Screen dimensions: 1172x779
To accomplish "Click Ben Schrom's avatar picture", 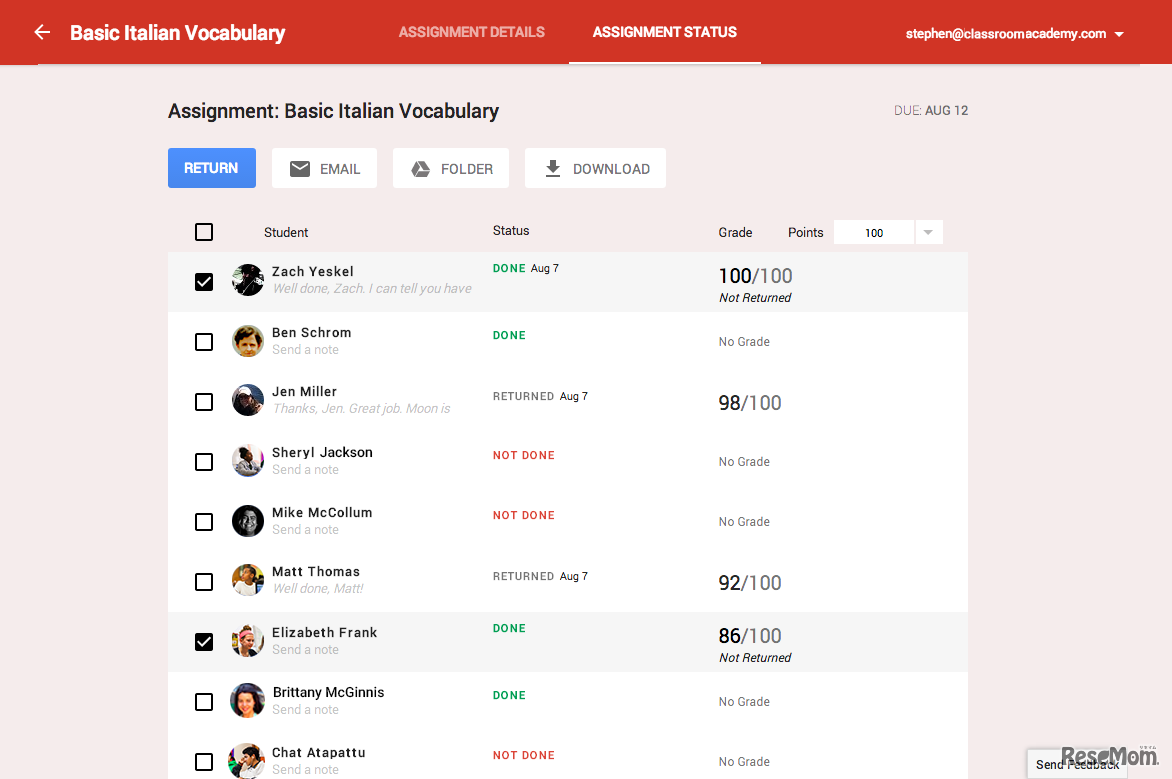I will [247, 340].
